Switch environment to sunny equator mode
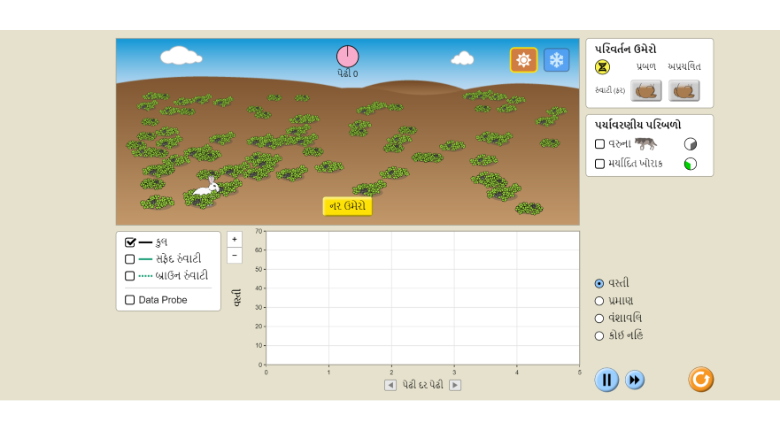 tap(523, 60)
